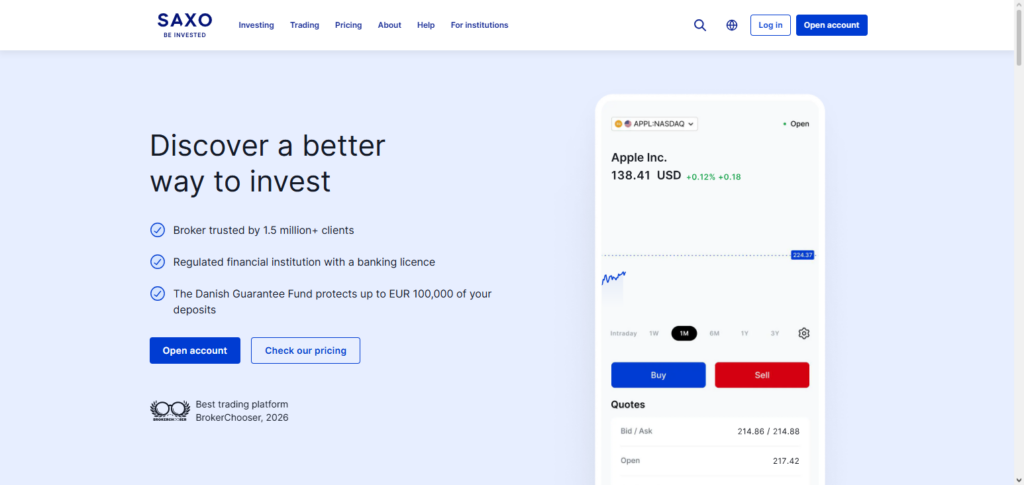Select the Intraday chart range
The image size is (1024, 485).
623,334
